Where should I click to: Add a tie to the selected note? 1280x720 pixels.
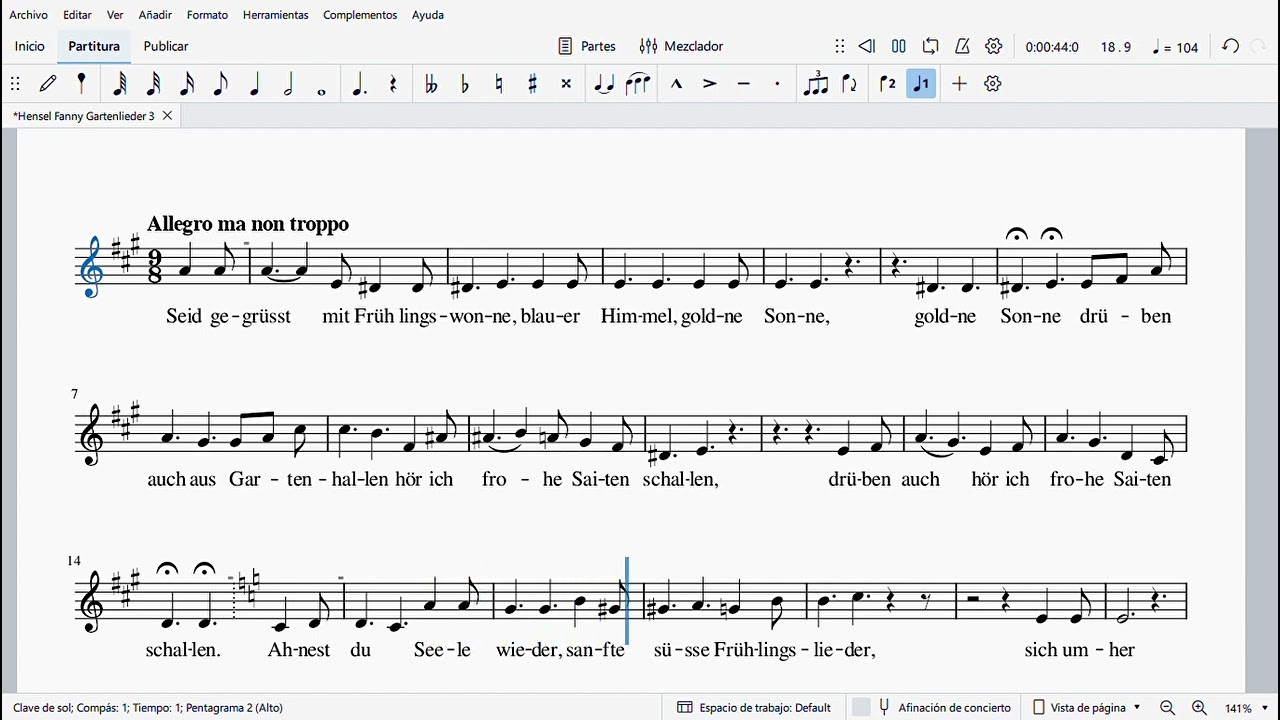pos(604,84)
